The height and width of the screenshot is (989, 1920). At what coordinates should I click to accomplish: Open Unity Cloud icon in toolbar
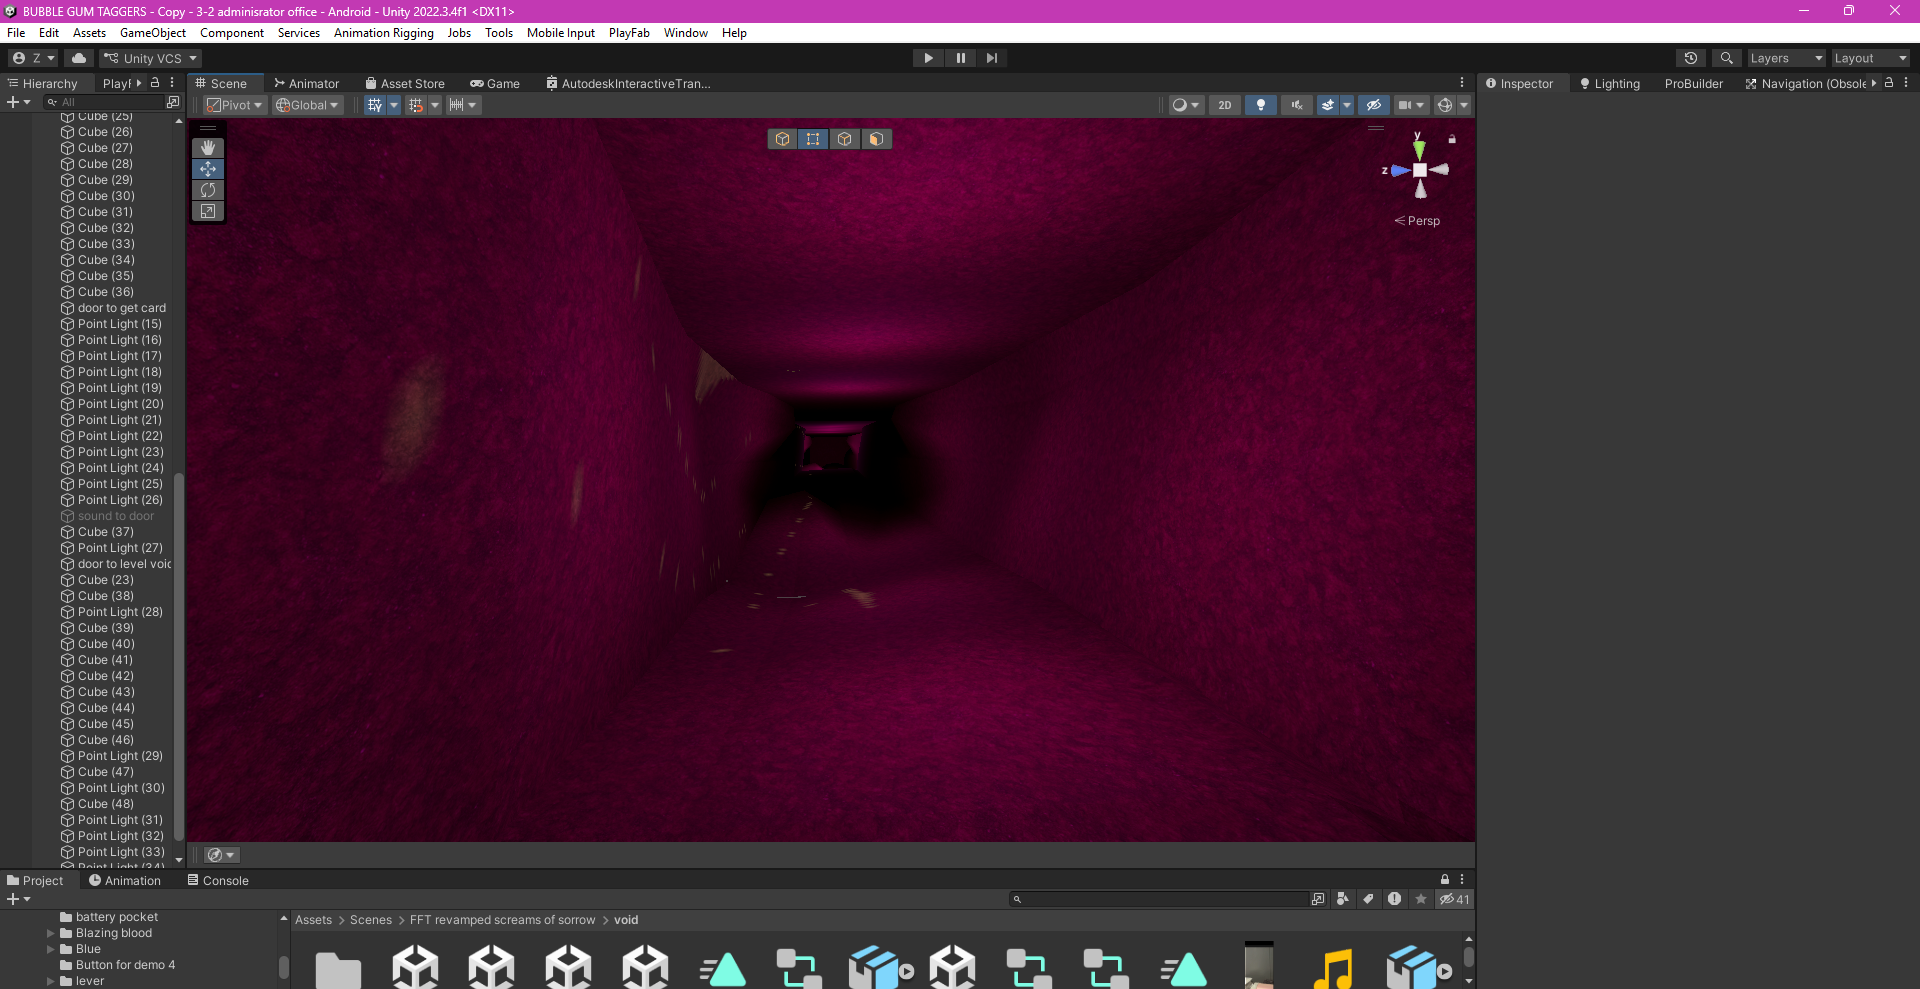pos(79,58)
